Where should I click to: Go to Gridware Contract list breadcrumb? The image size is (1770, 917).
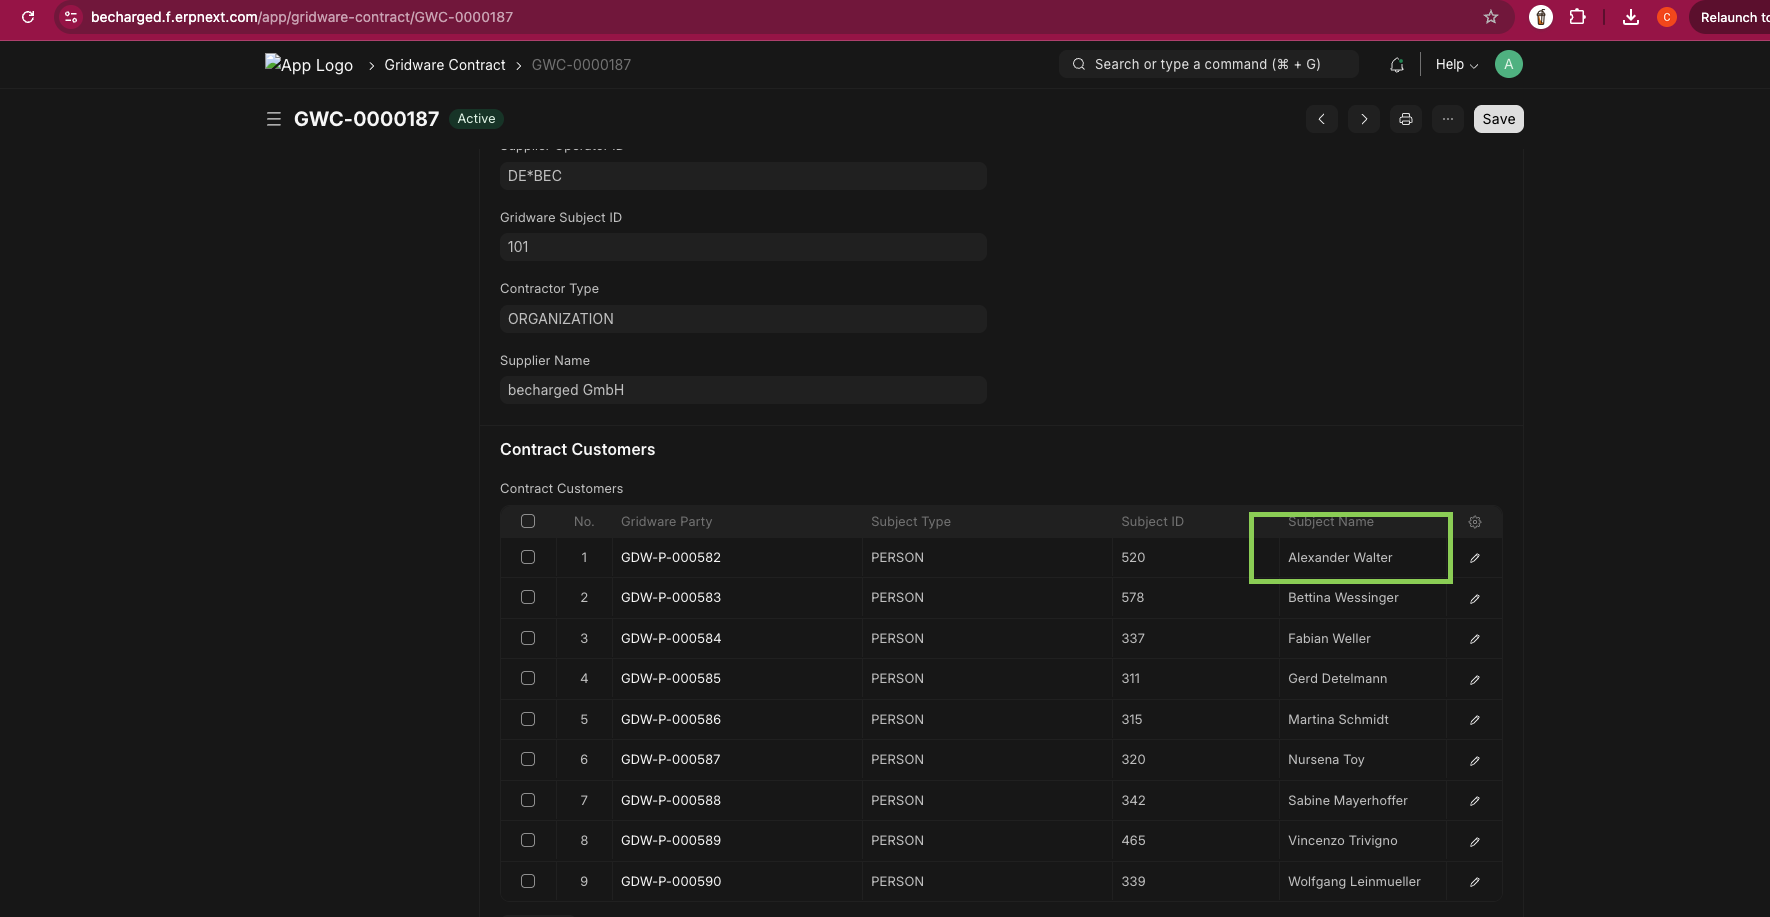coord(445,65)
